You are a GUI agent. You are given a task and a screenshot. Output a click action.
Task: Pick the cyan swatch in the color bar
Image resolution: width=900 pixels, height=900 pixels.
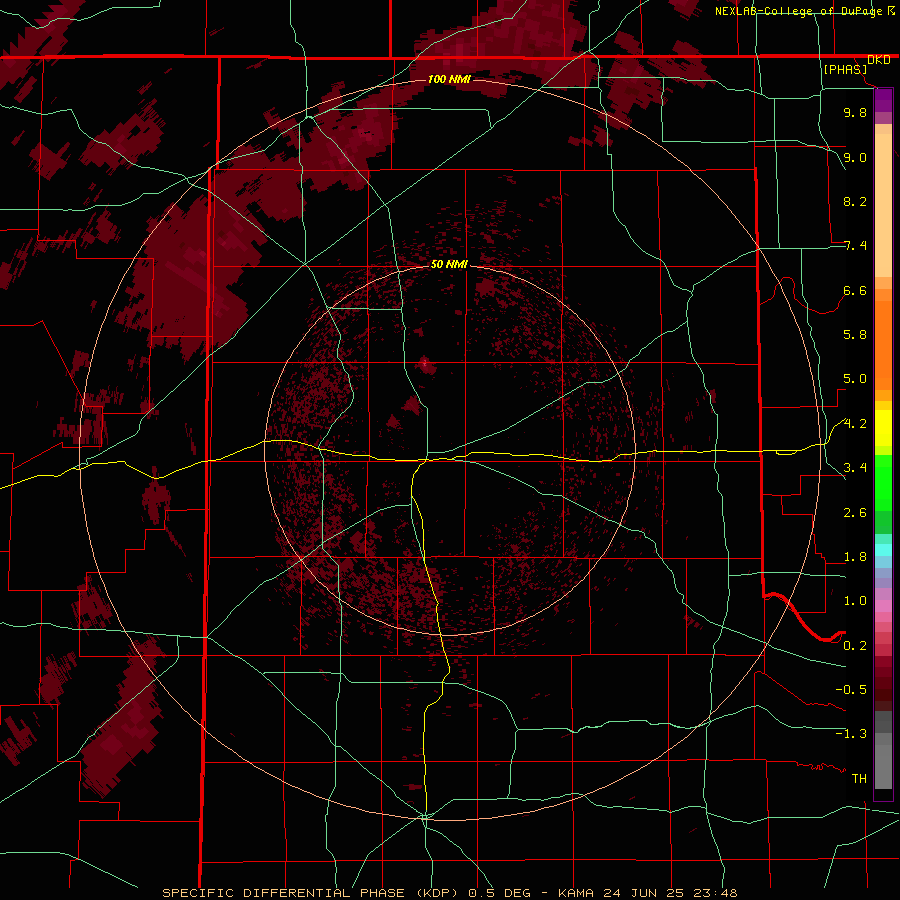coord(883,550)
